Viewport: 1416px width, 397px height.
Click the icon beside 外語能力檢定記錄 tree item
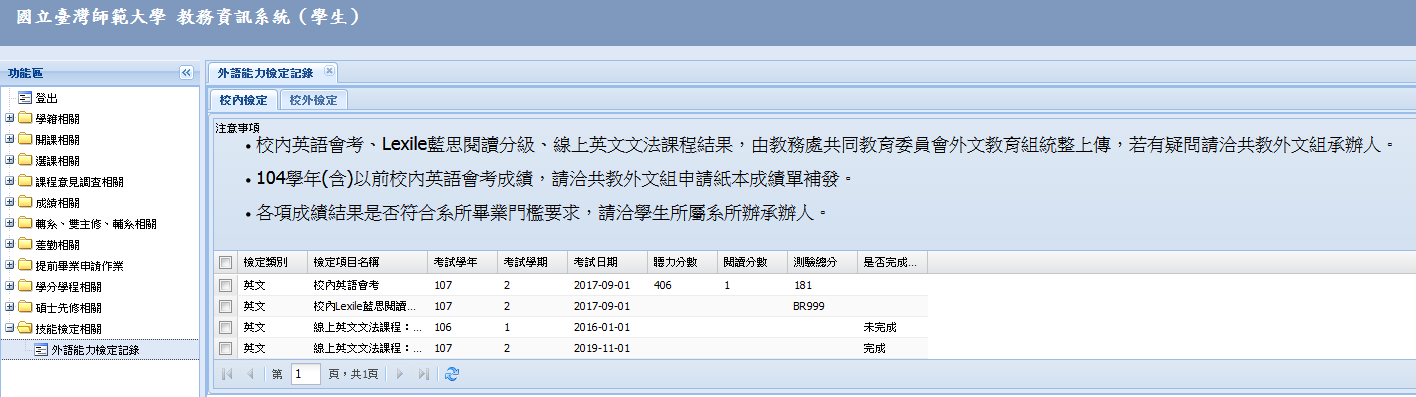tap(41, 350)
